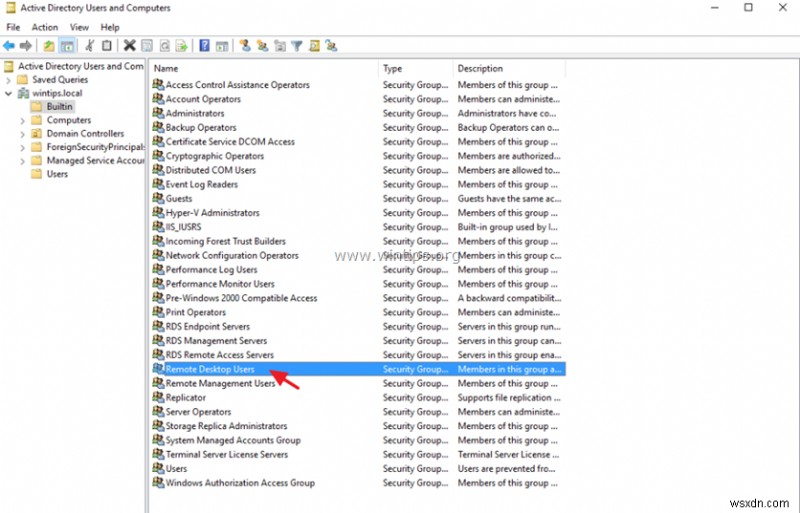Expand the Domain Controllers node
This screenshot has height=513, width=800.
(x=22, y=134)
